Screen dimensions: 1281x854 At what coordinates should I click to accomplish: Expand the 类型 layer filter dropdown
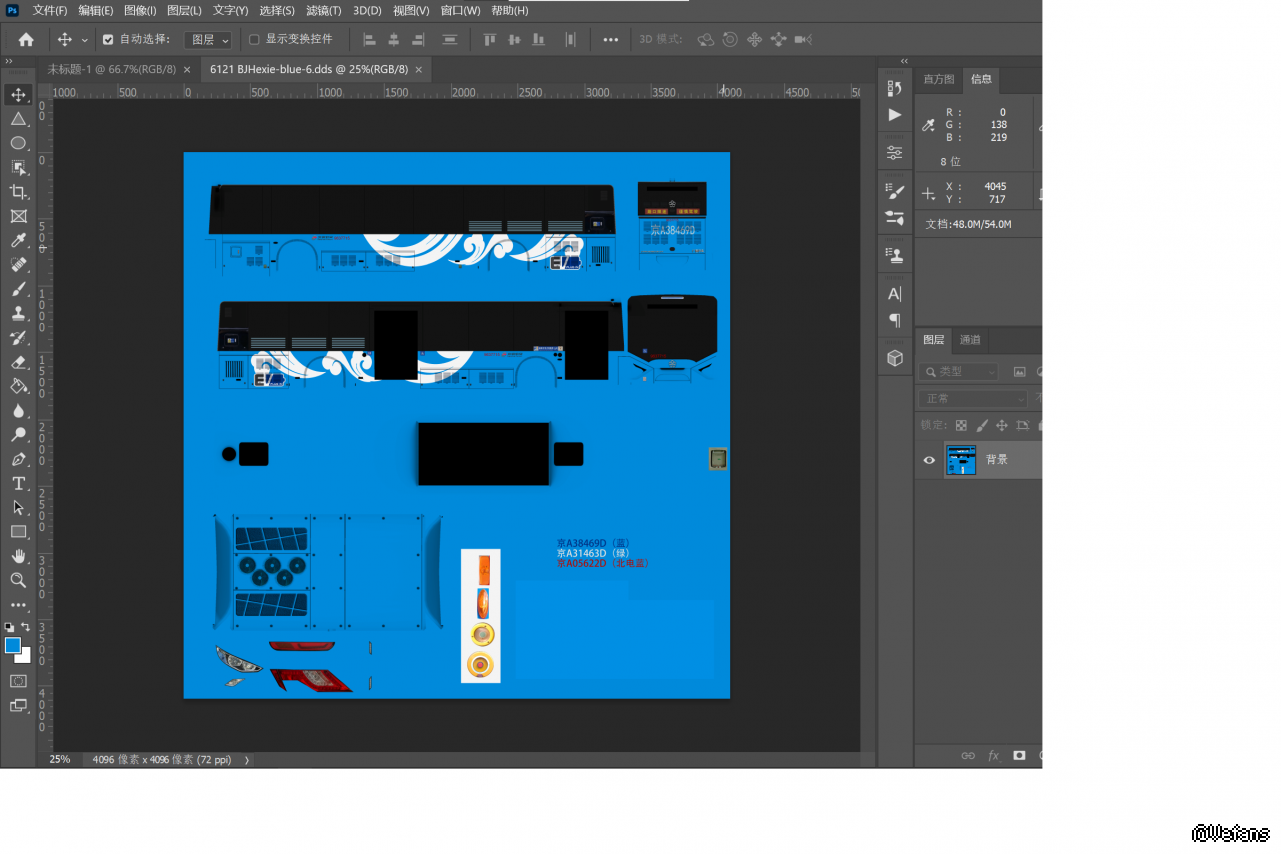click(x=958, y=371)
